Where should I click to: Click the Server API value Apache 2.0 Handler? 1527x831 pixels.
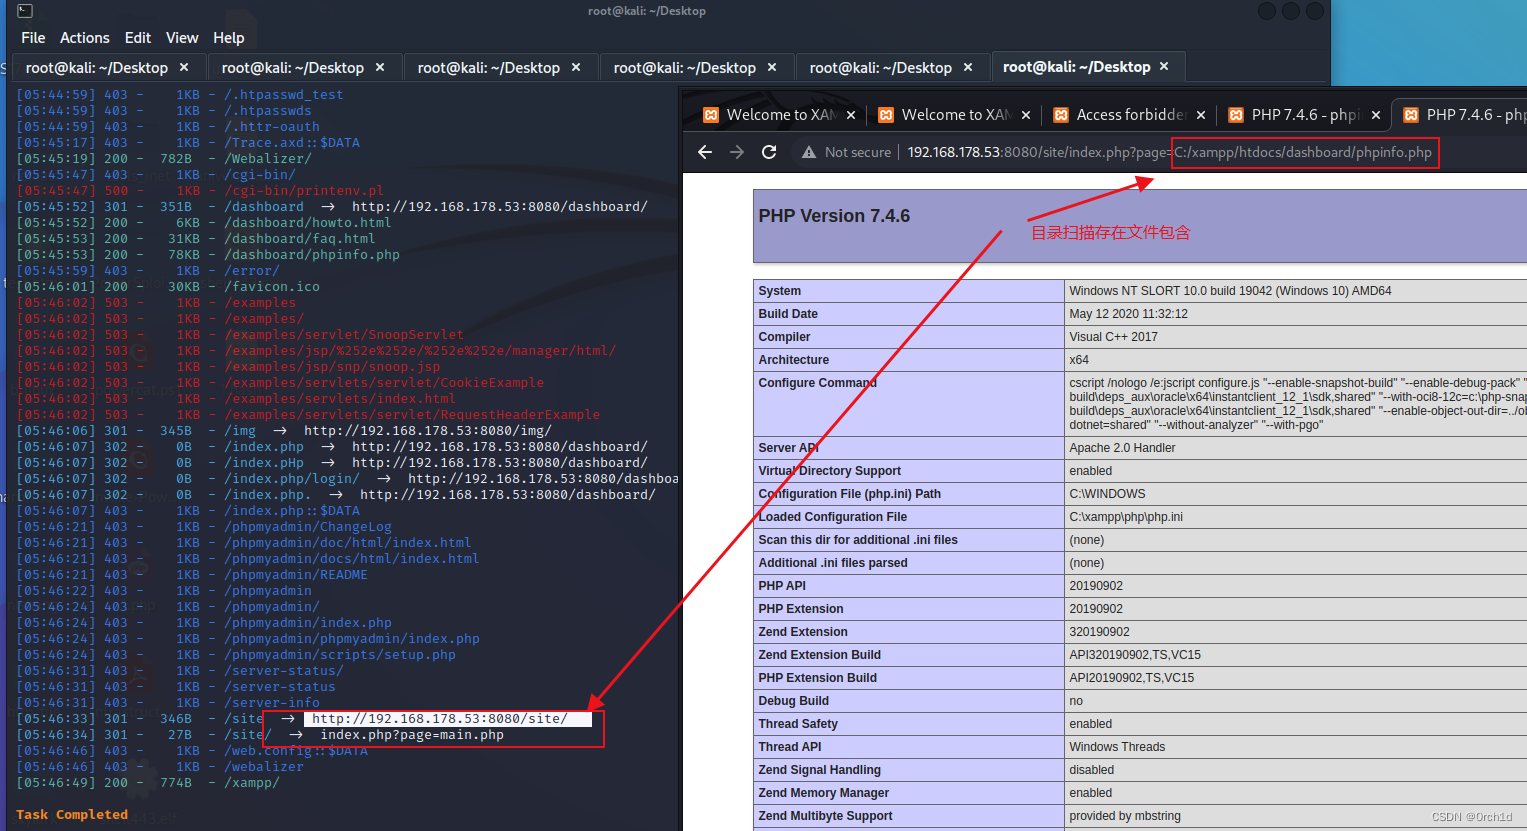pyautogui.click(x=1122, y=448)
